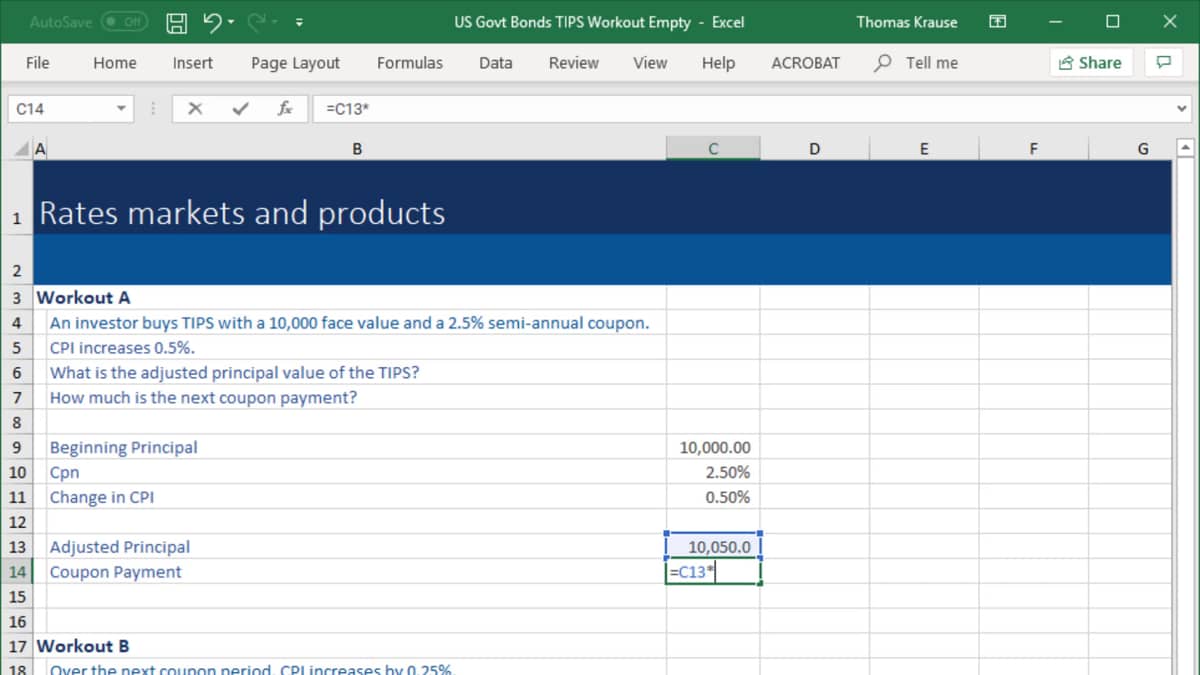Open the File menu

[37, 62]
